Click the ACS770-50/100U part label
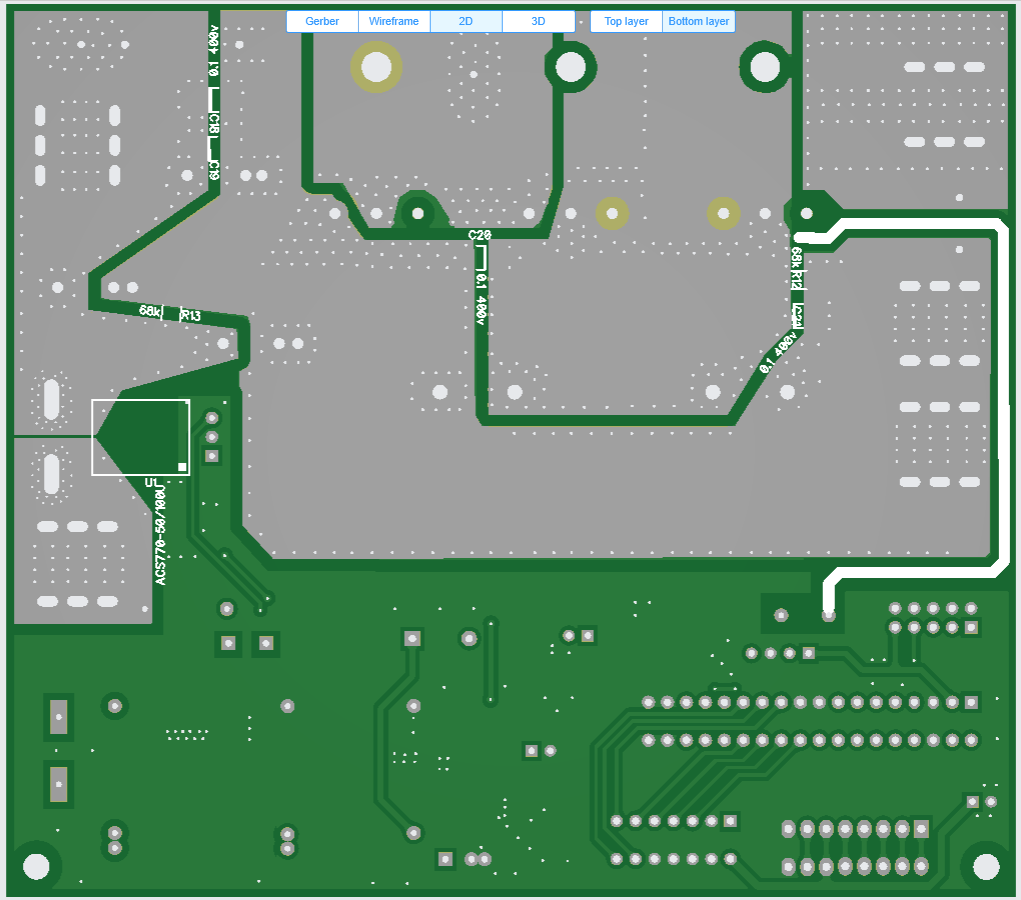1021x900 pixels. click(160, 537)
